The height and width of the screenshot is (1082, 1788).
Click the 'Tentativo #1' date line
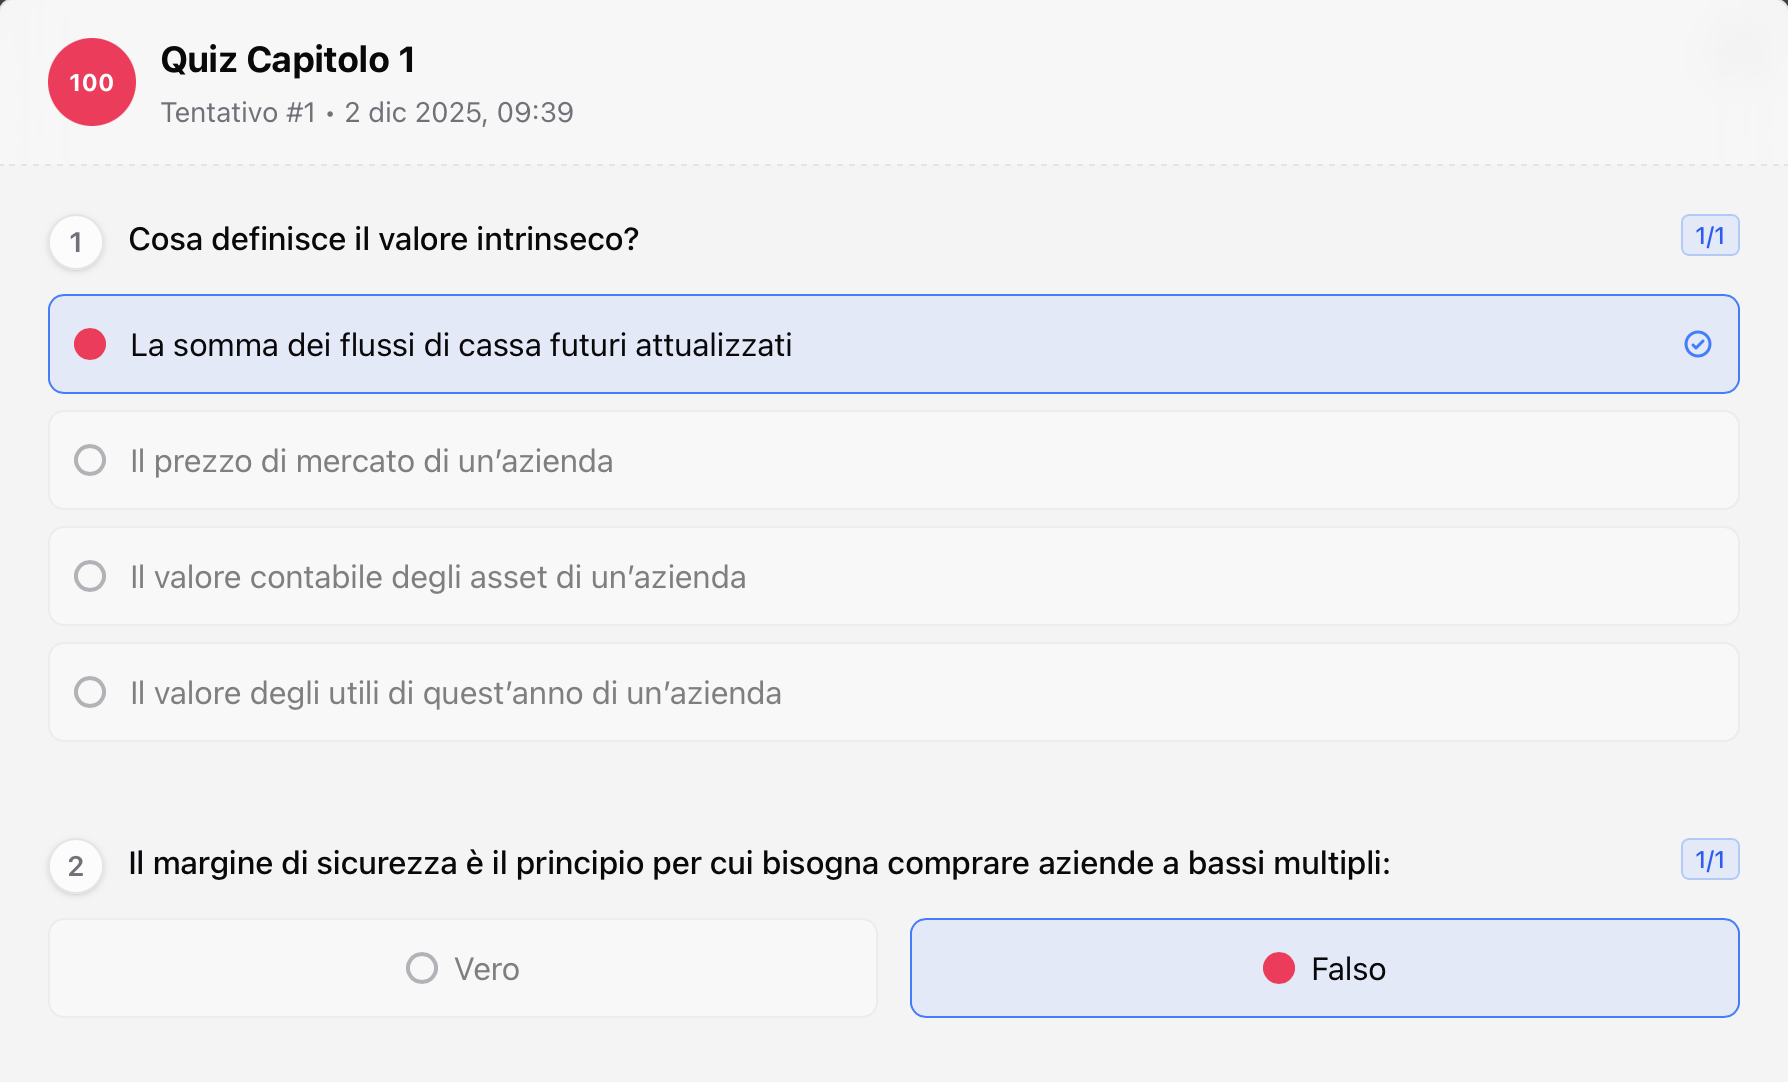click(367, 112)
